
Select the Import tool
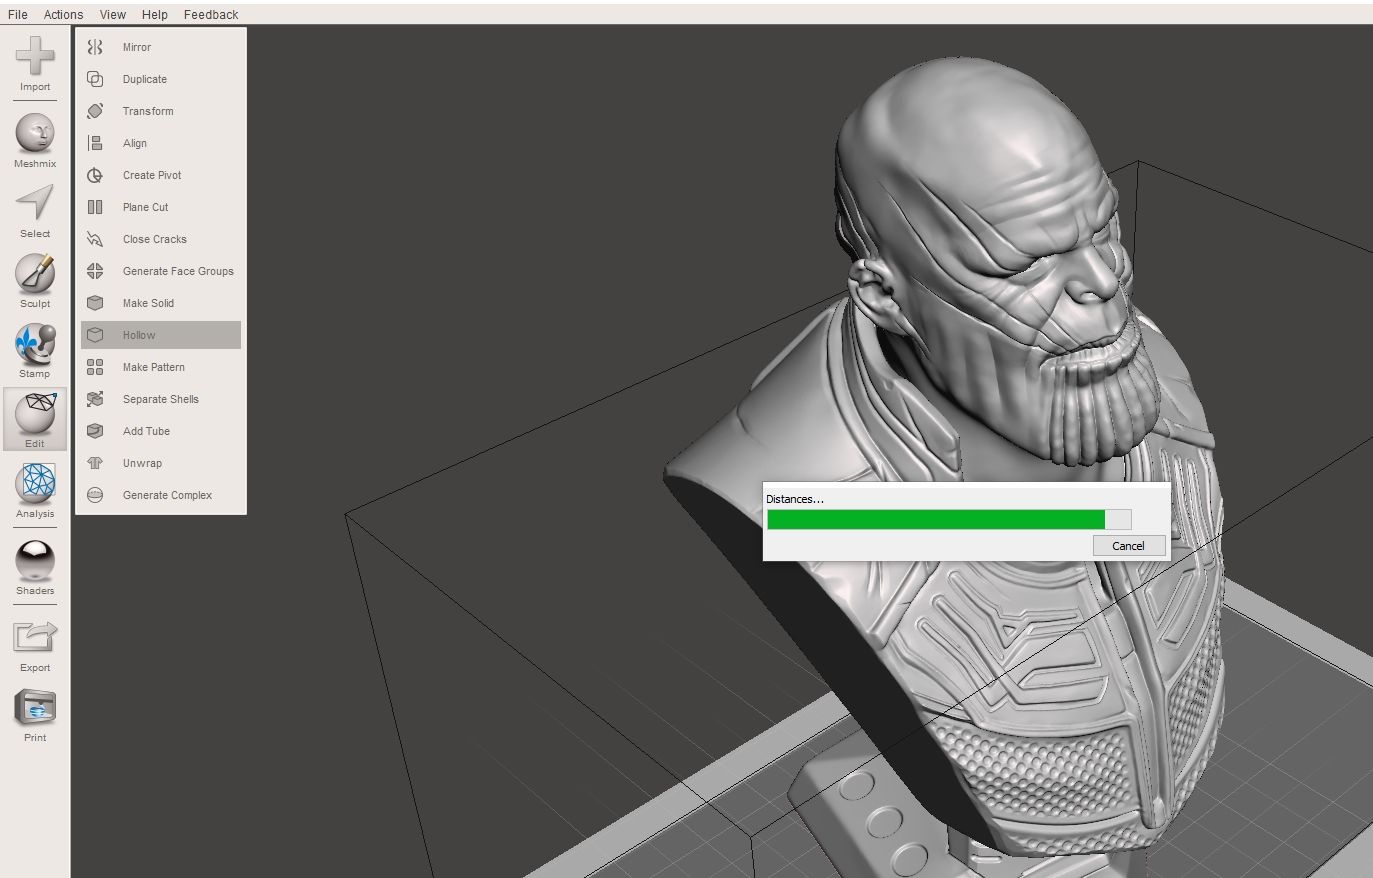click(x=35, y=65)
